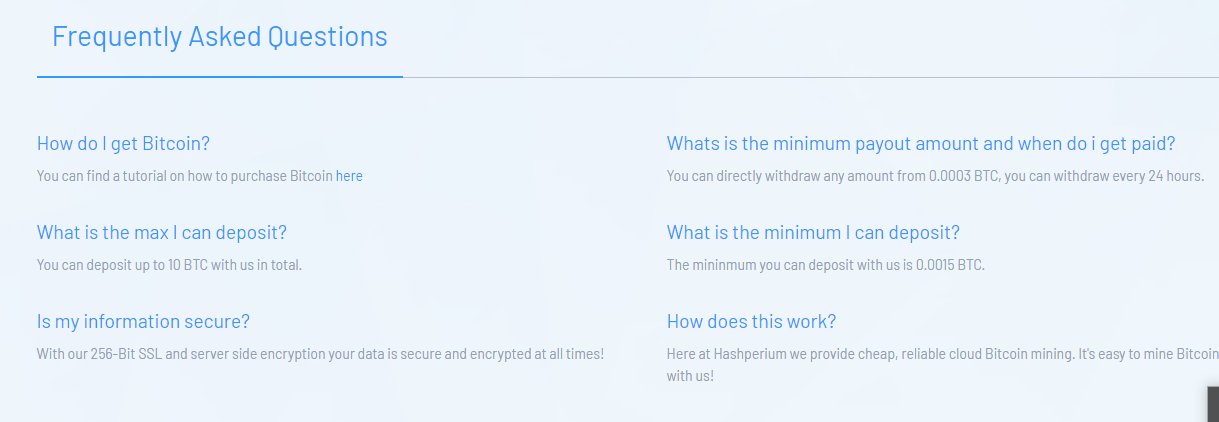Click the minimum payout amount question heading

pos(921,143)
